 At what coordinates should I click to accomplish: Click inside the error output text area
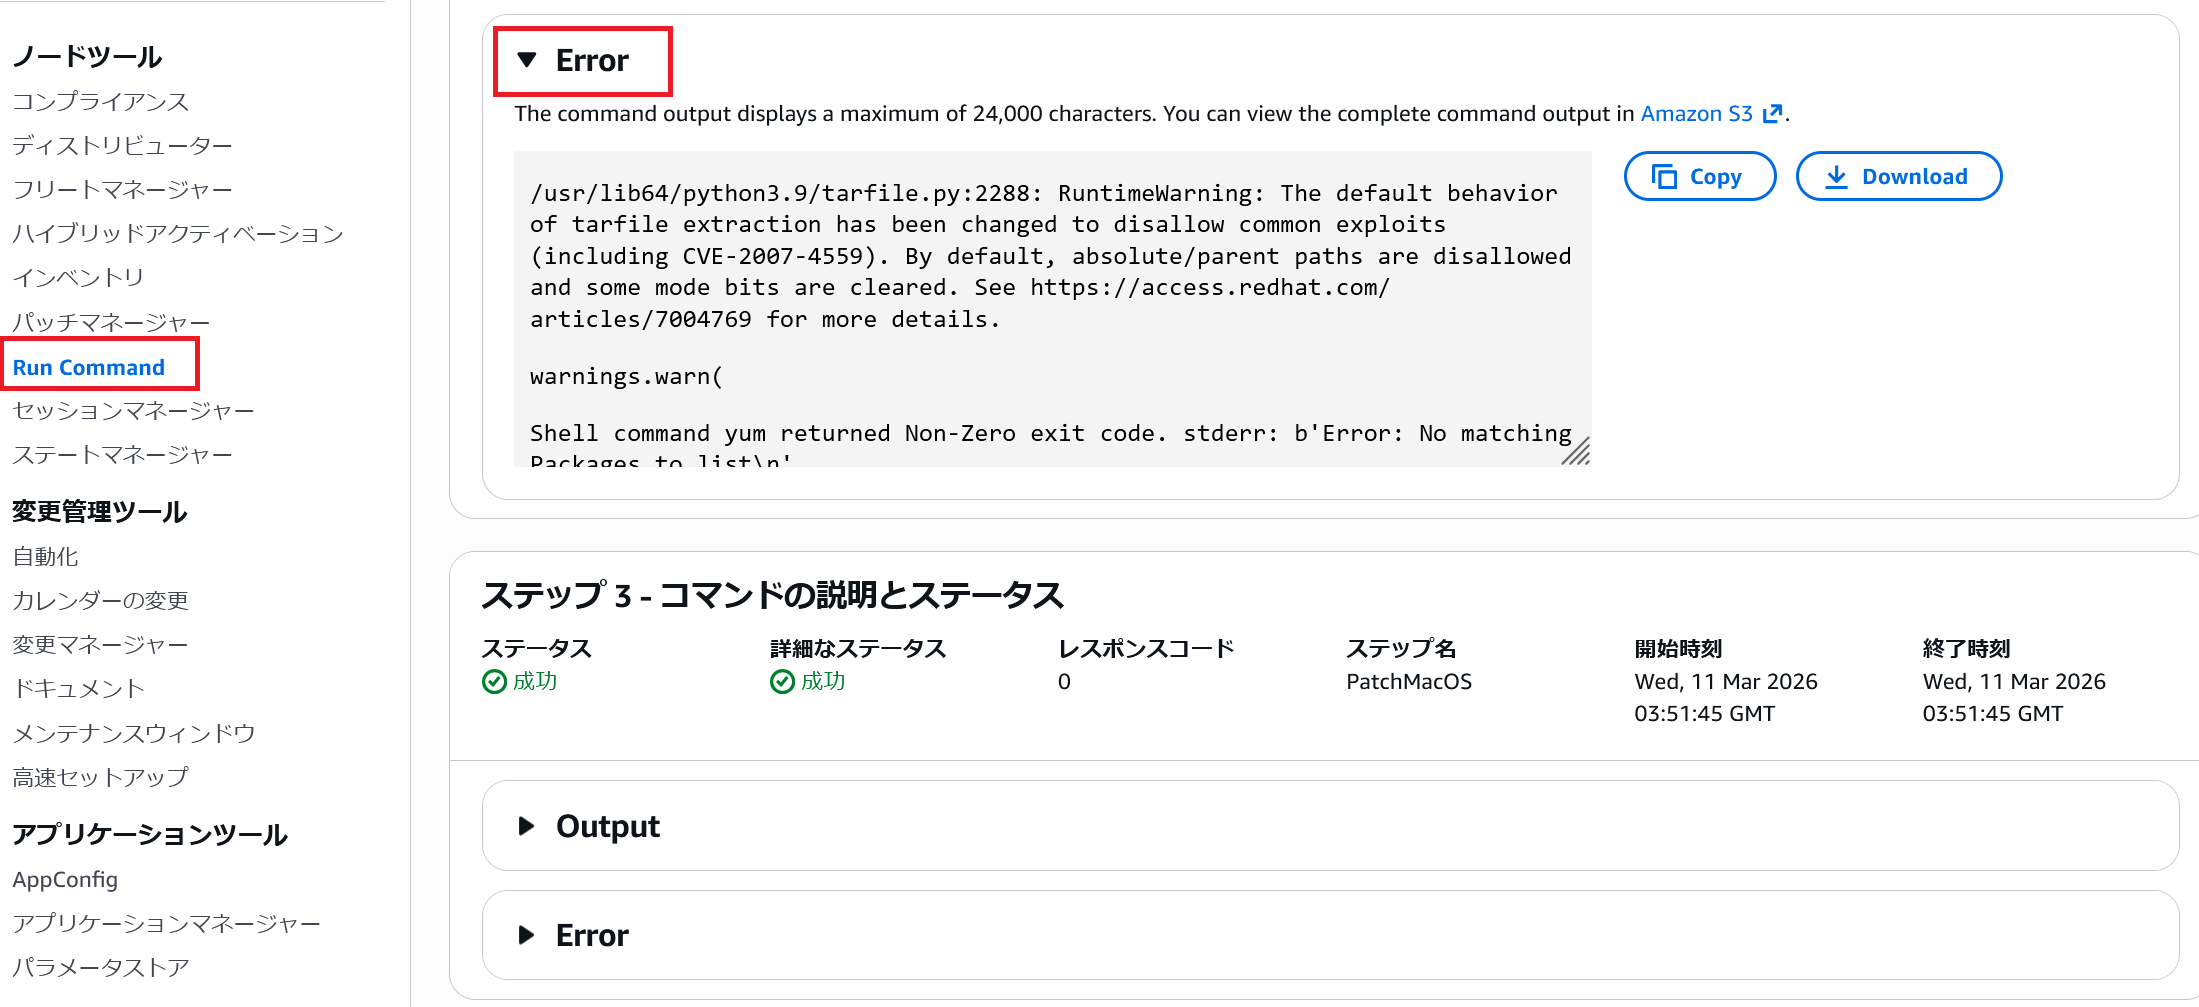(1050, 300)
